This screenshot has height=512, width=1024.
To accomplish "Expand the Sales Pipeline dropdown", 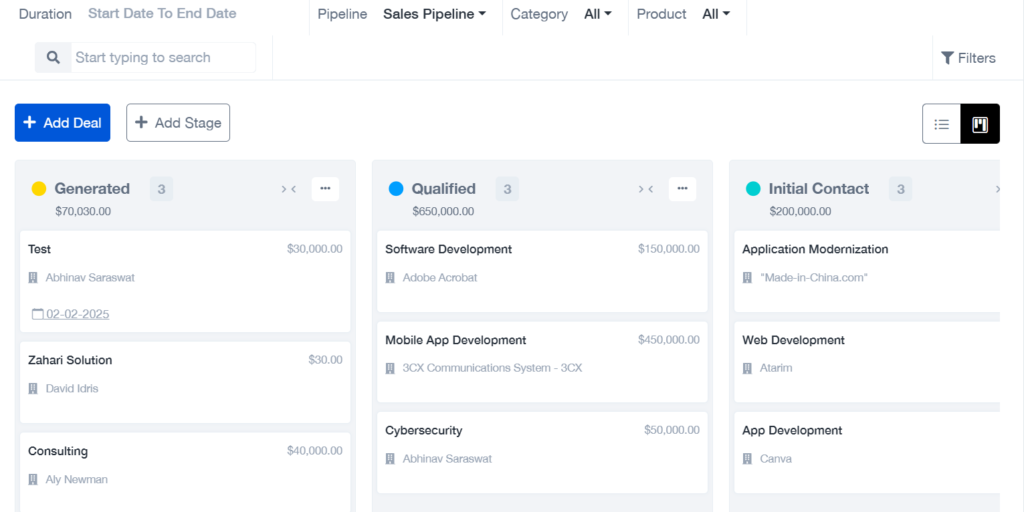I will (434, 14).
